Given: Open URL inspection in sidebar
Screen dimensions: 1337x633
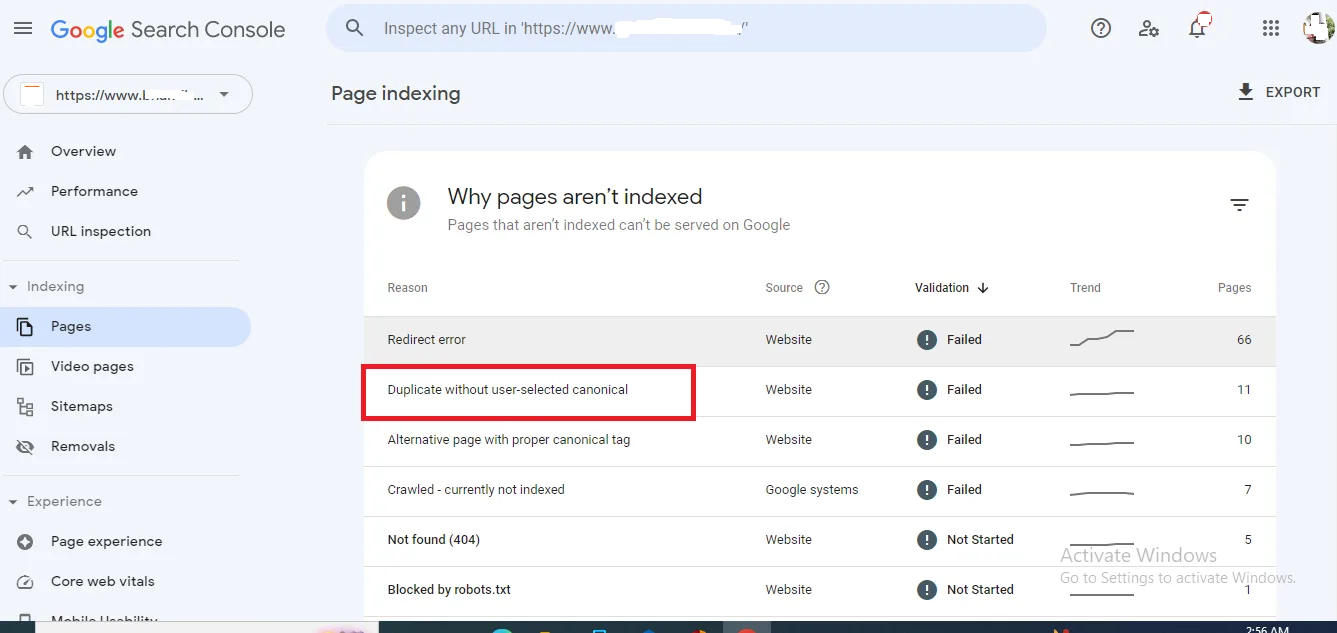Looking at the screenshot, I should pos(125,232).
